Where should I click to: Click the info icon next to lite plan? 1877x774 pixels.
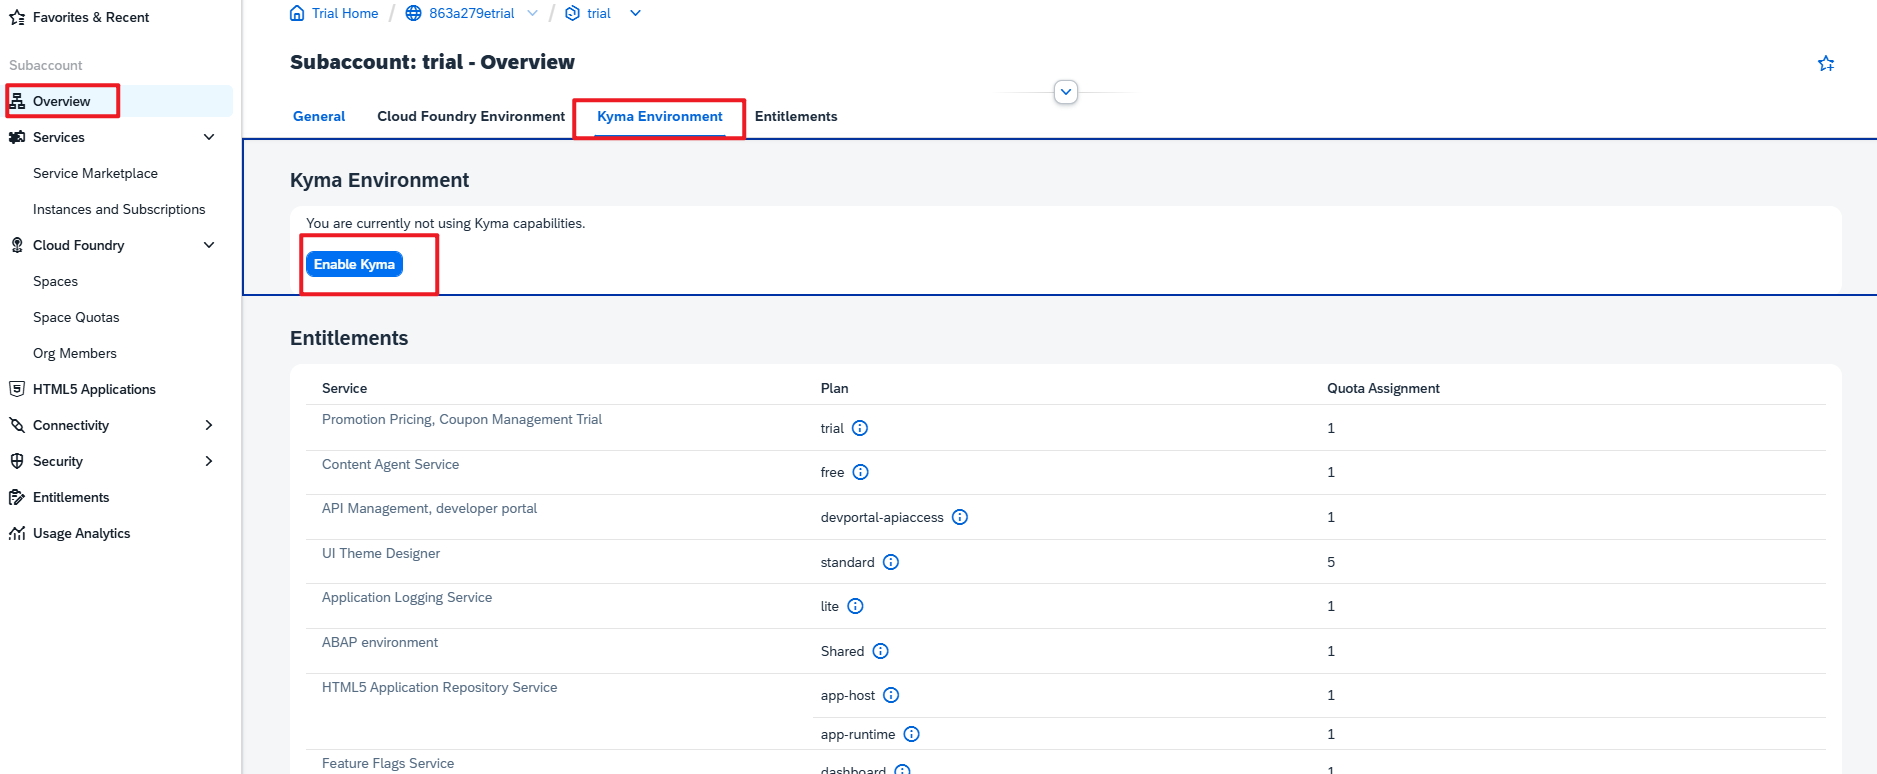point(855,606)
